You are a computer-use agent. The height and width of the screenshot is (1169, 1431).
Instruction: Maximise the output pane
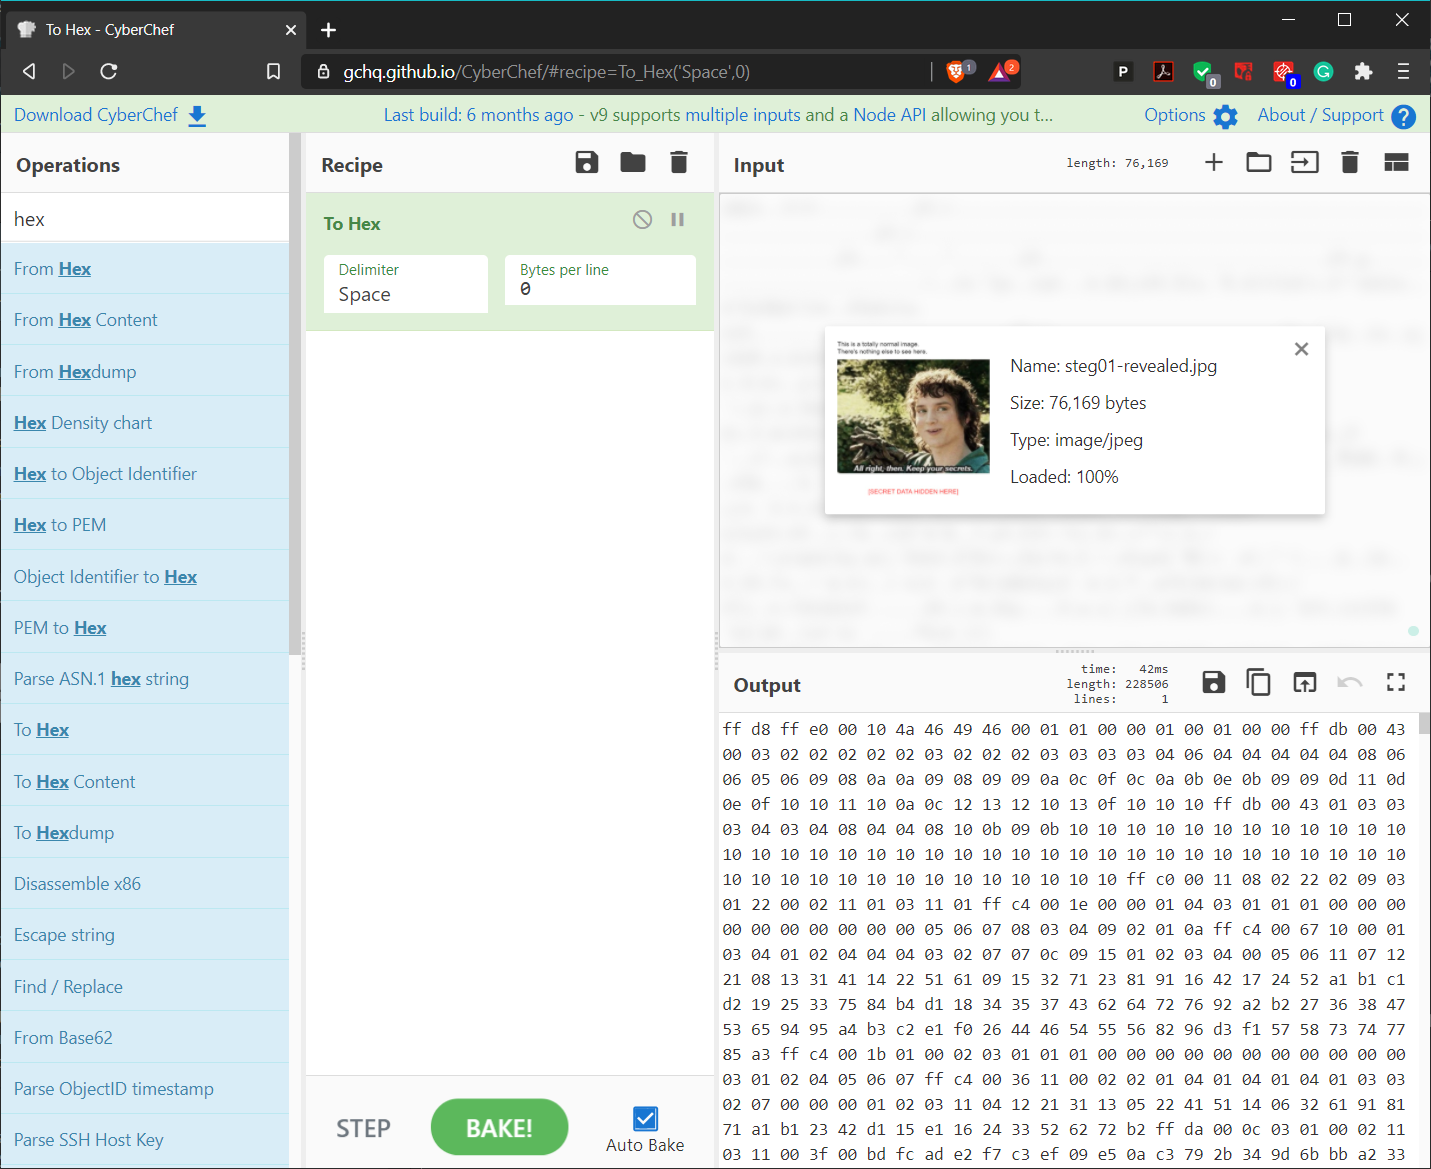pyautogui.click(x=1396, y=682)
